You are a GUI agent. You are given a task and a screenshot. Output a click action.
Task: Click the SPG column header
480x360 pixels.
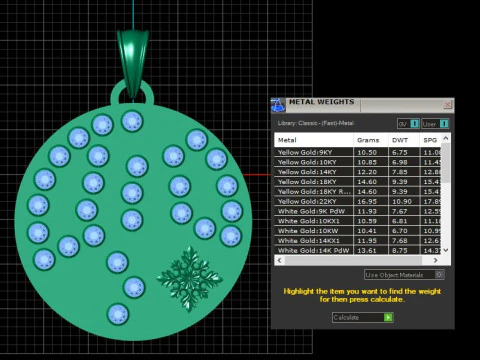coord(430,140)
